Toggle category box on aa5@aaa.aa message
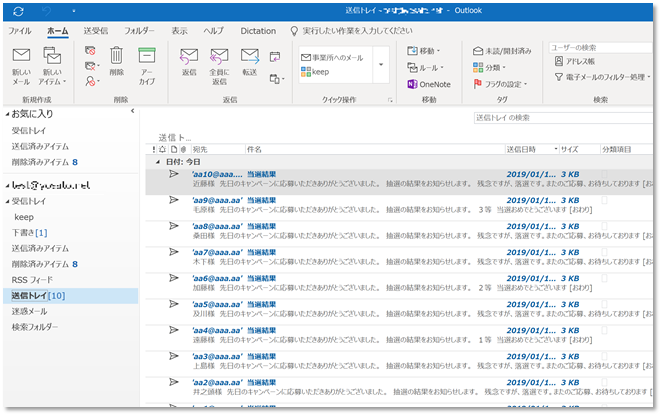The height and width of the screenshot is (416, 662). click(x=604, y=305)
